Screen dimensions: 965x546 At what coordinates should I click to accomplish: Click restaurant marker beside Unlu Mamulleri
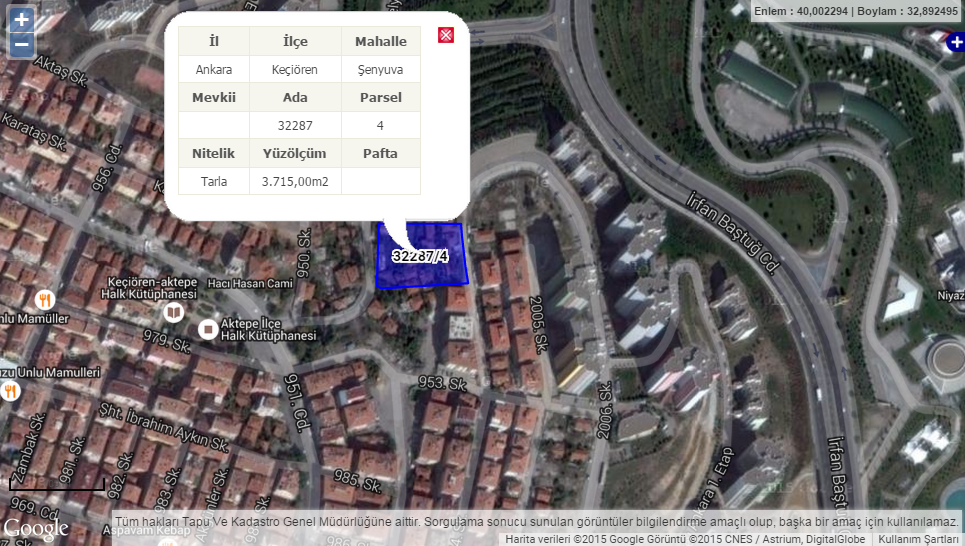pos(9,391)
